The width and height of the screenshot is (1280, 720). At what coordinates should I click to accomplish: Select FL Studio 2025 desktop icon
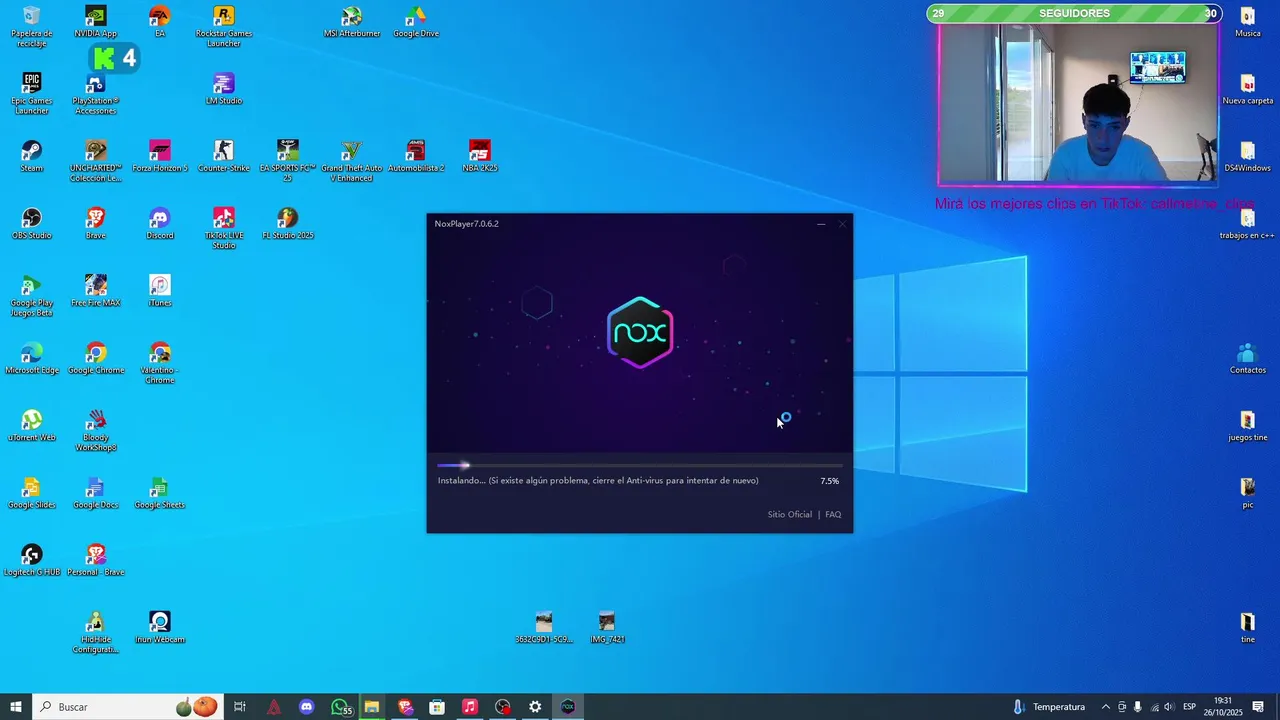coord(288,224)
